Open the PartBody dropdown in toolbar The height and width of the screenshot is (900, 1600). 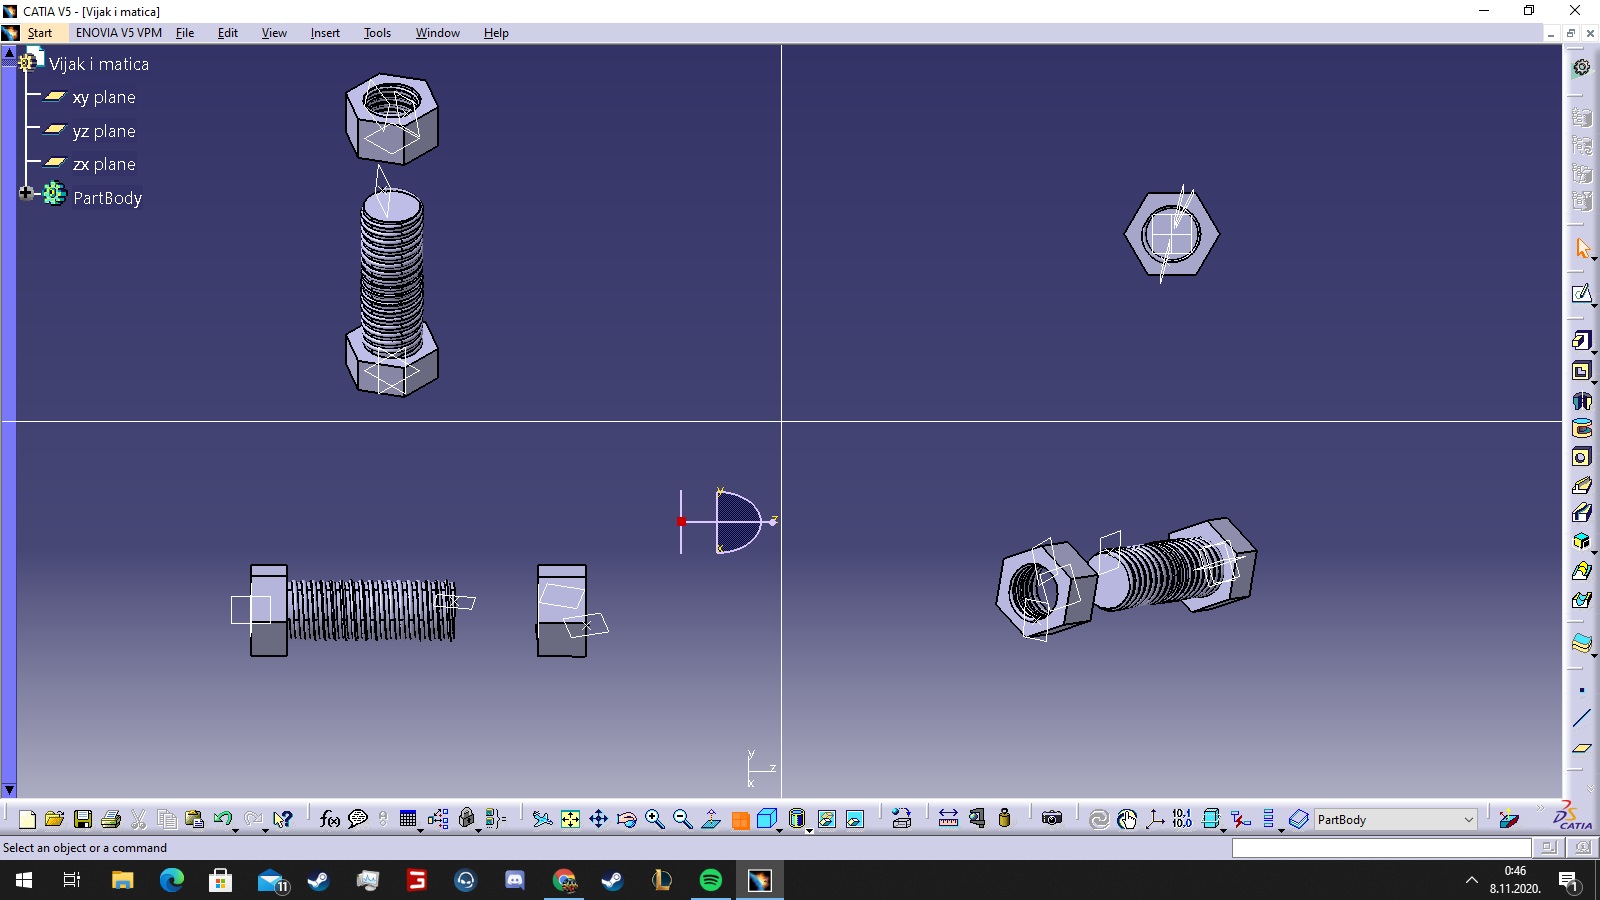pos(1468,820)
